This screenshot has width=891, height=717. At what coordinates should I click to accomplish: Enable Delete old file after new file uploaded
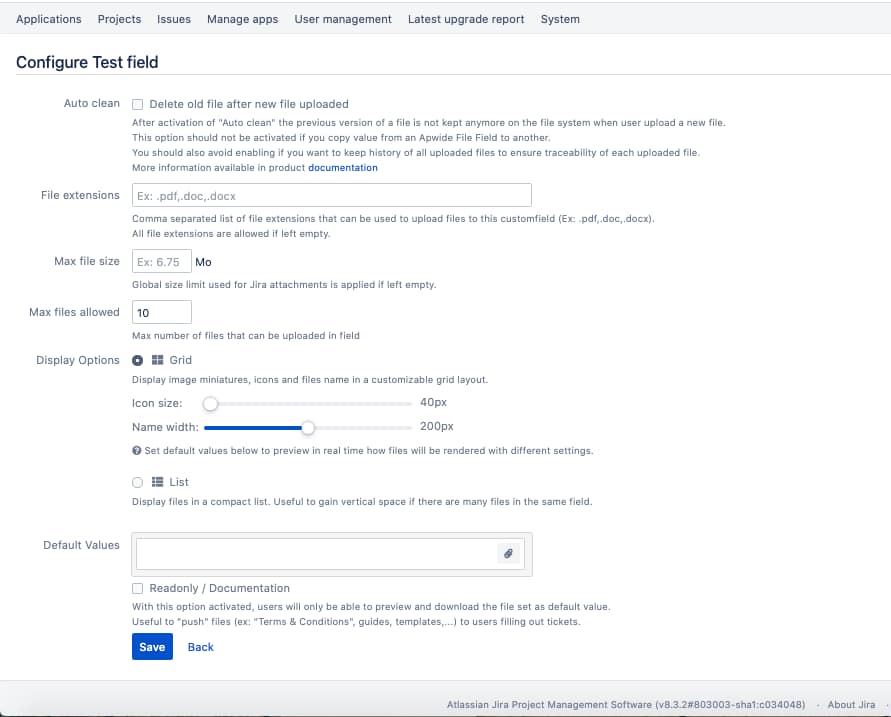[137, 104]
